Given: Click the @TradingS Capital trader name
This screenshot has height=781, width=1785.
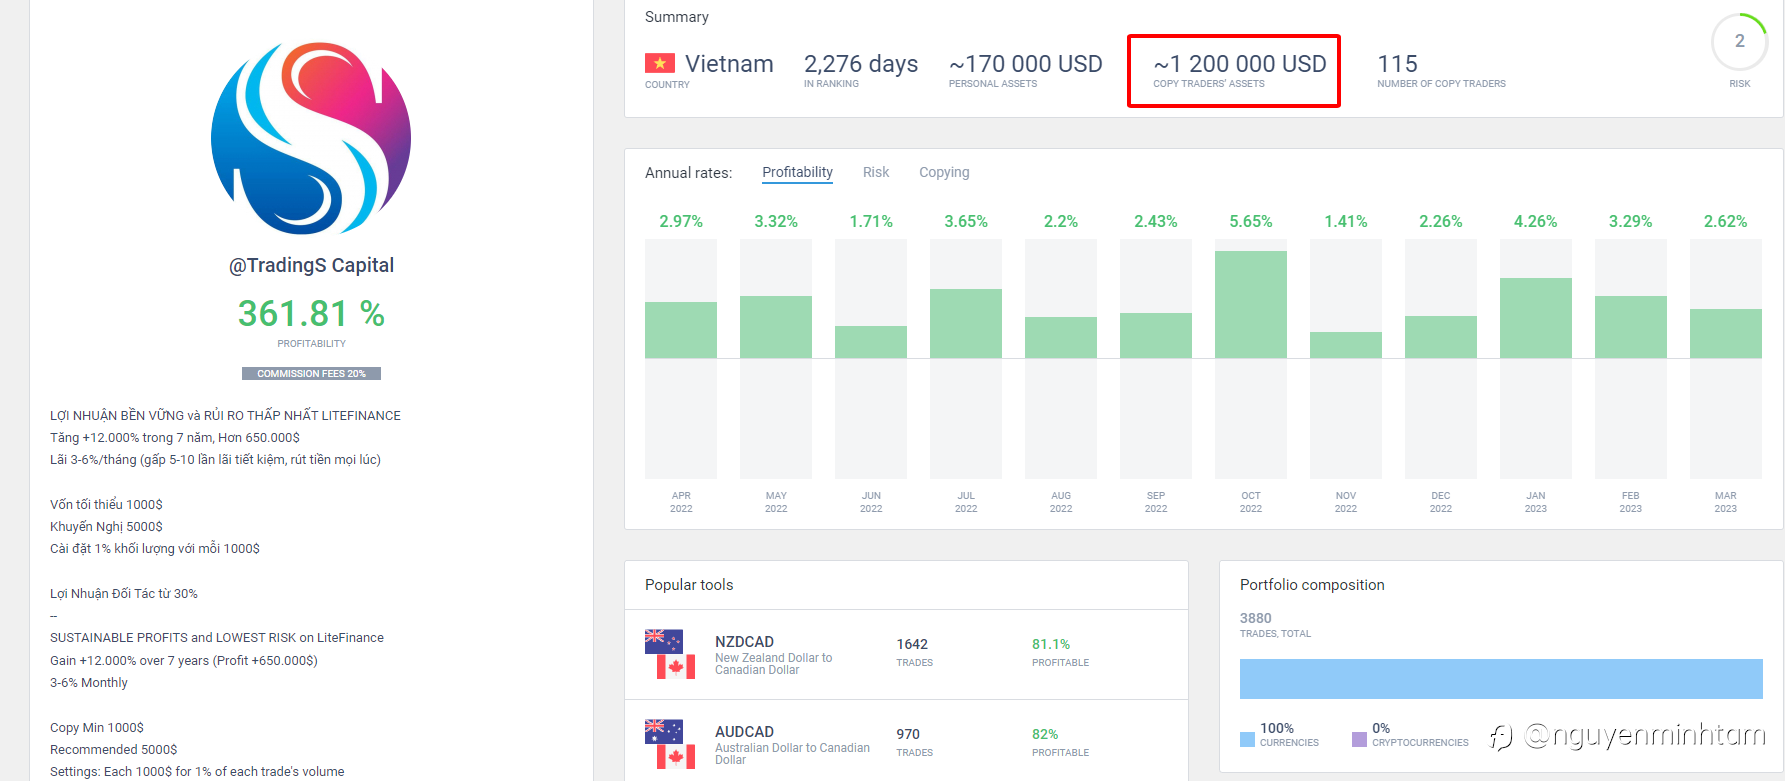Looking at the screenshot, I should click(311, 265).
